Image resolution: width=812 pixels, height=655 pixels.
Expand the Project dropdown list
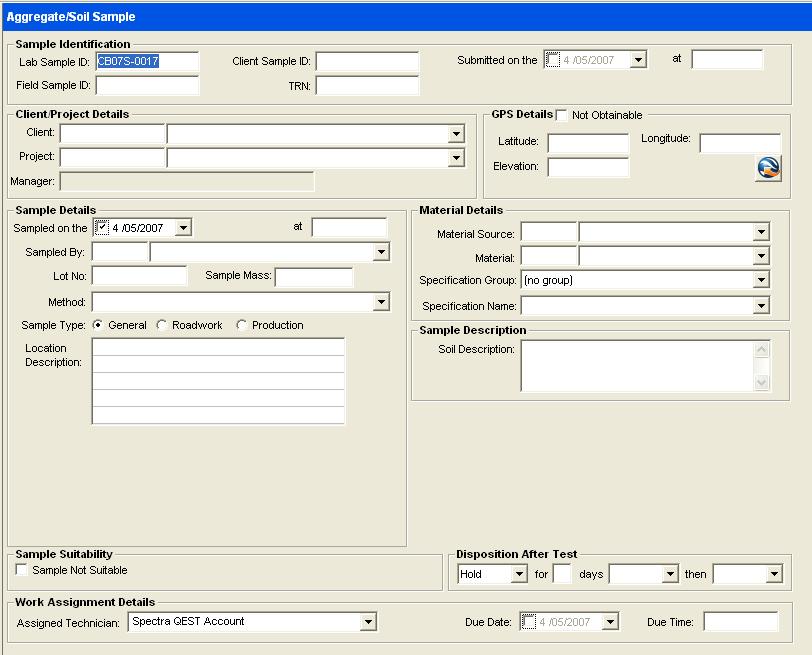(456, 158)
